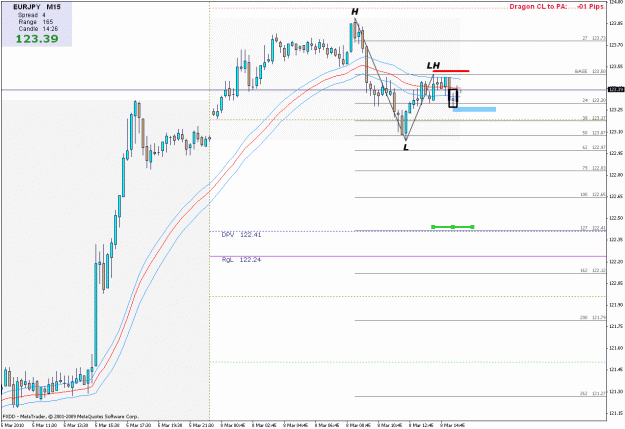Click 122.50 on the price axis
Screen dimensions: 625x429
point(616,218)
